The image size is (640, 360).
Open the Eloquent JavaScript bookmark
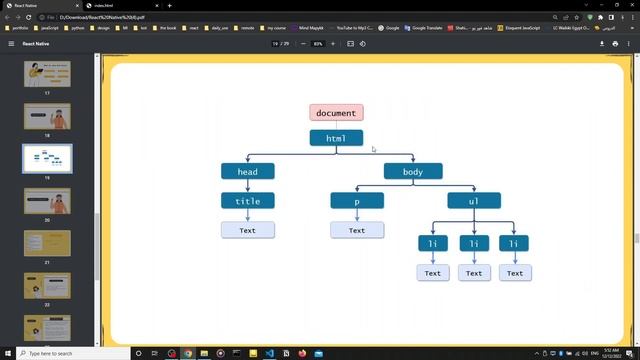point(519,28)
